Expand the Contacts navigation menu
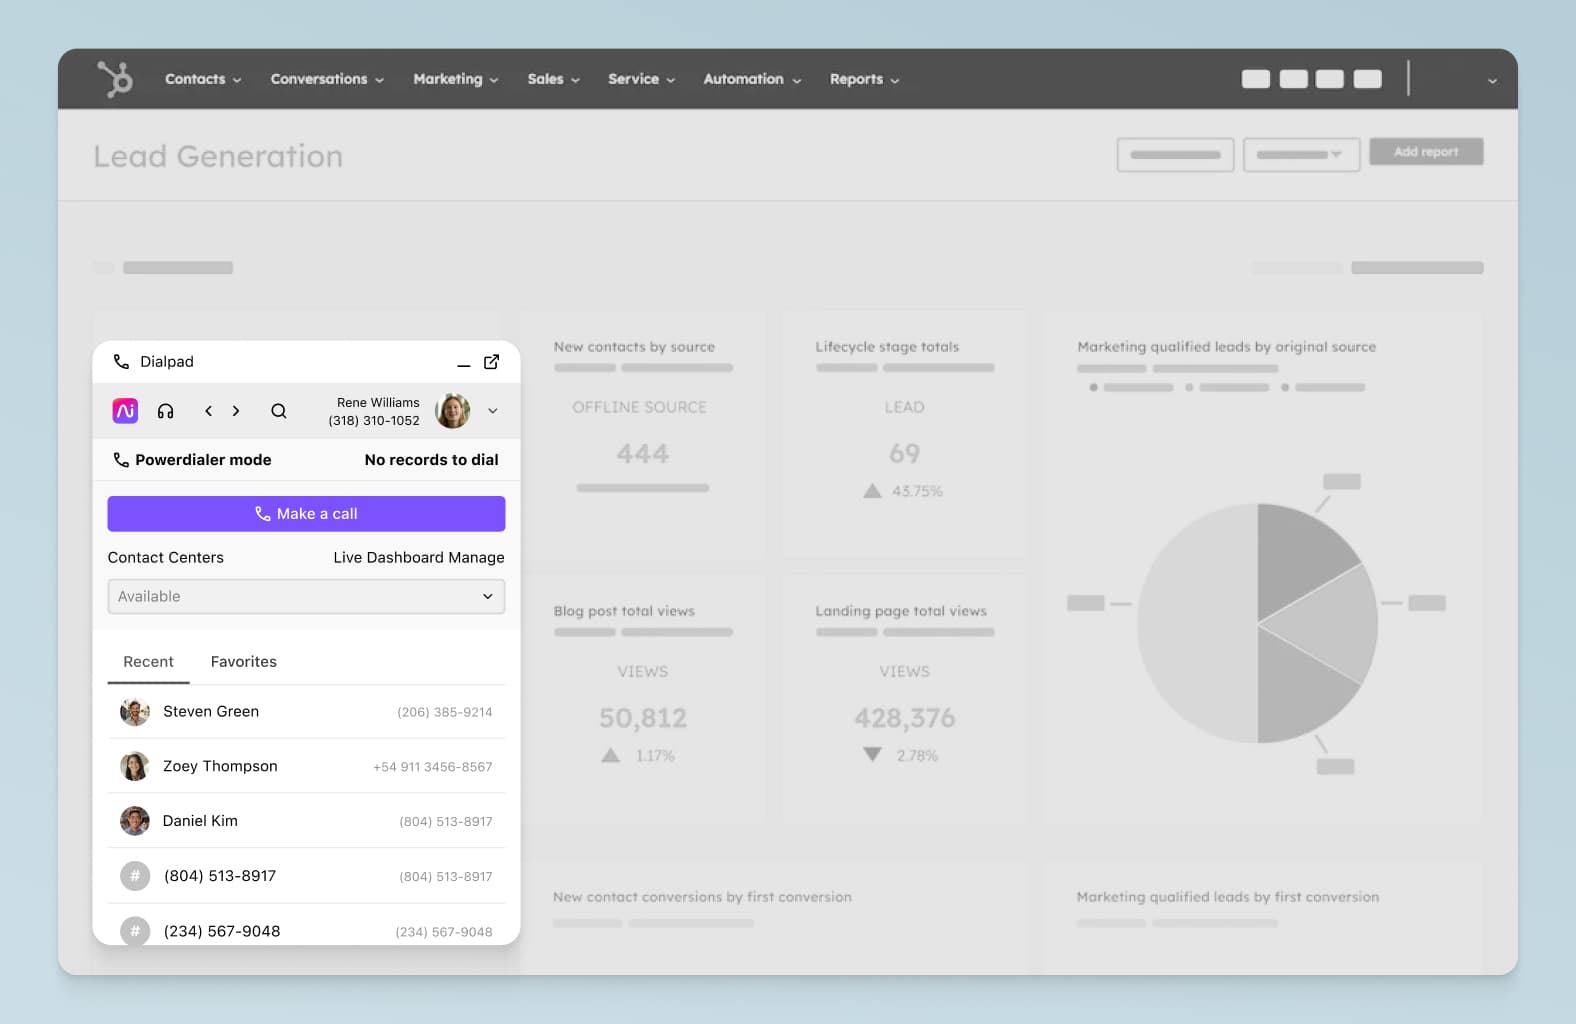 203,79
